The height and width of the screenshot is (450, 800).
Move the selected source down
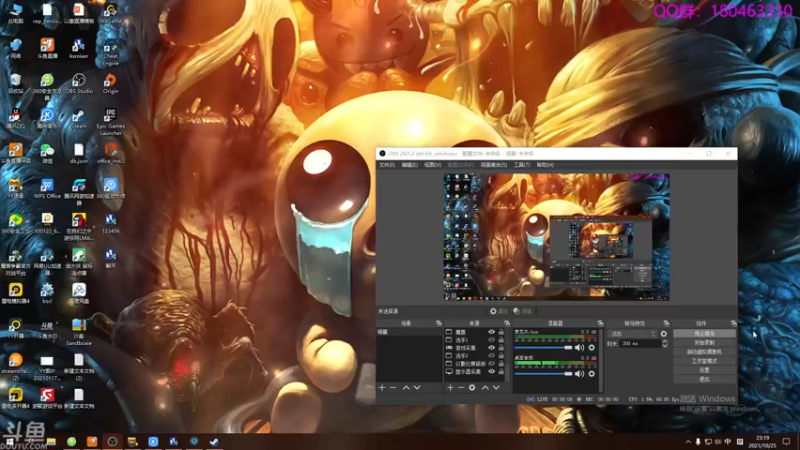(x=496, y=388)
